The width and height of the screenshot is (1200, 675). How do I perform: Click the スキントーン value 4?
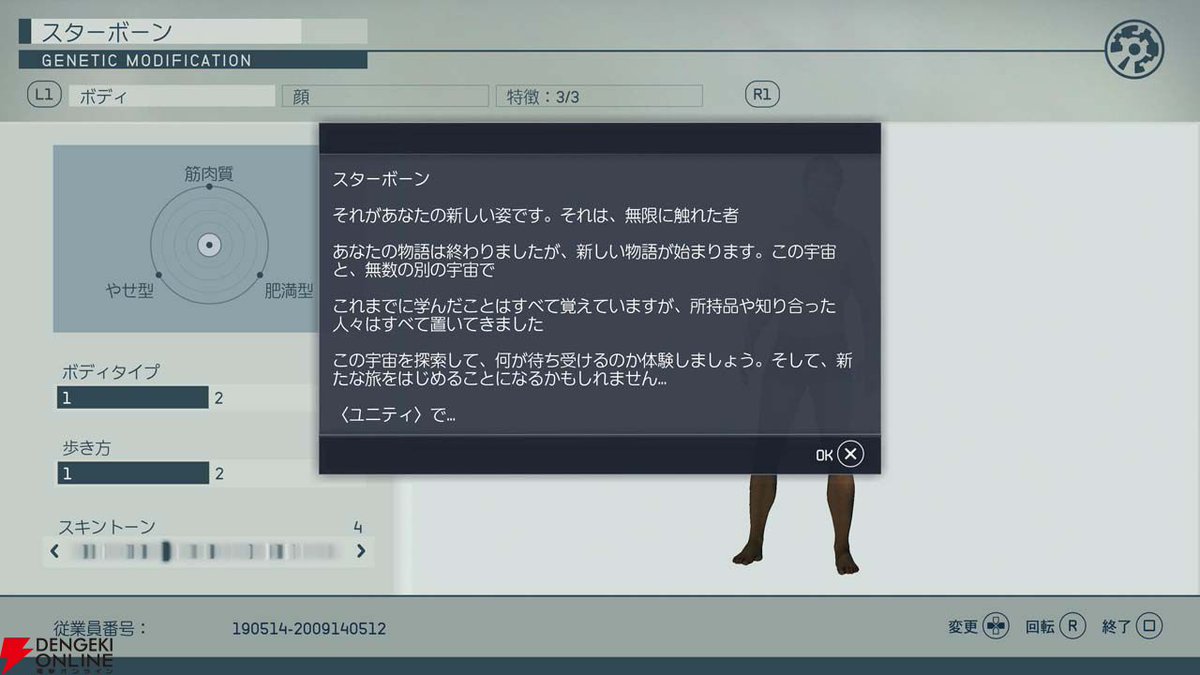358,527
